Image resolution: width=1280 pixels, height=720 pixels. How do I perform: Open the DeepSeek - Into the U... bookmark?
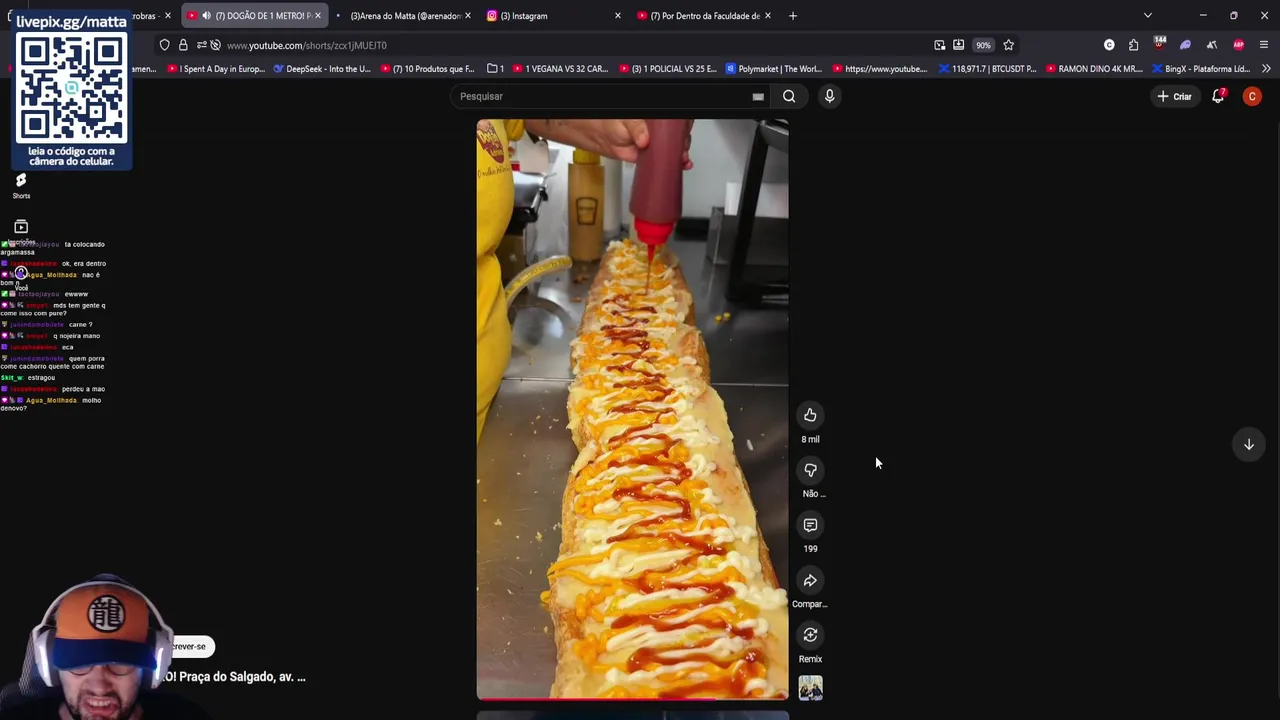(322, 69)
